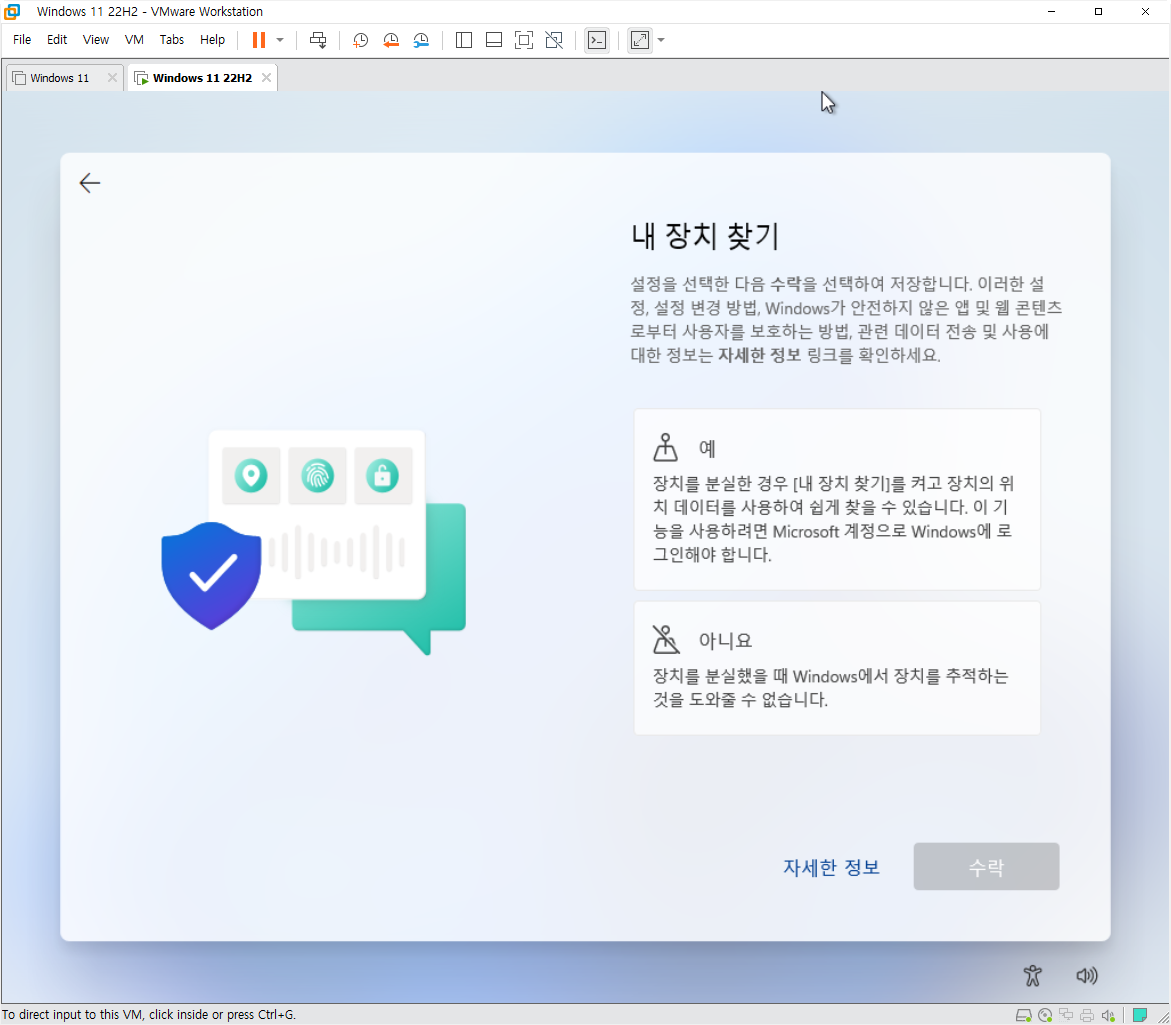Screen dimensions: 1171x1025
Task: Select the 아니요 option for Find my device
Action: point(836,668)
